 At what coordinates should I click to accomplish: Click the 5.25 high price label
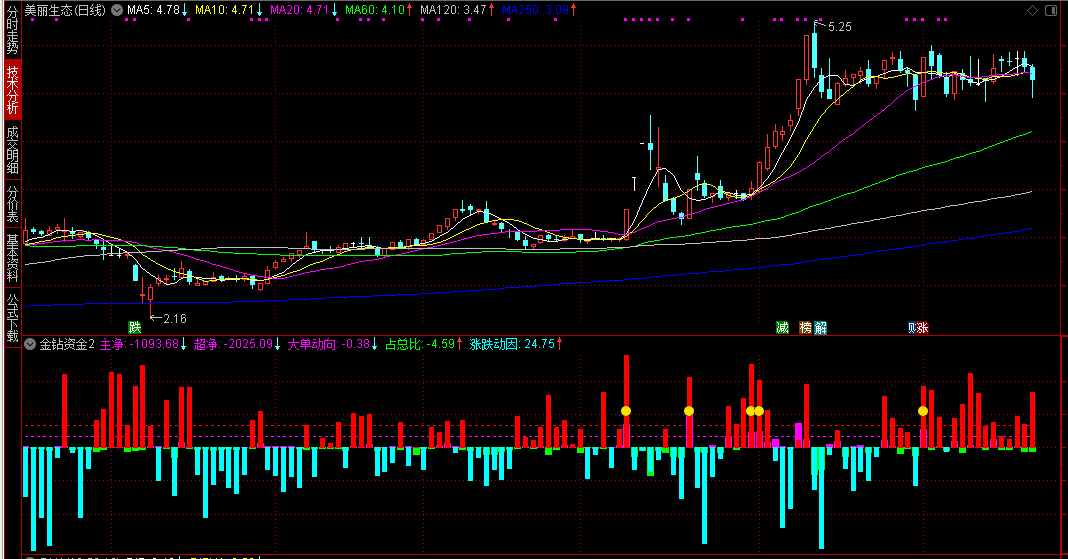(840, 27)
